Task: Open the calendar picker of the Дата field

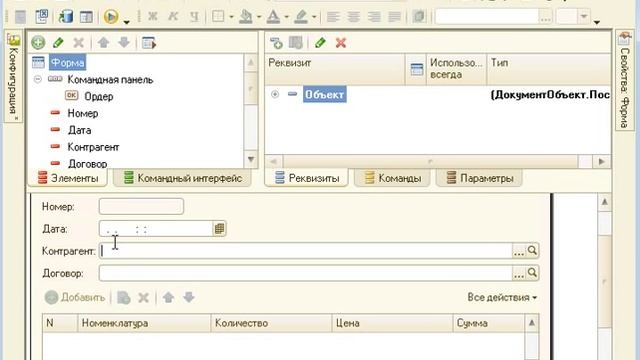Action: [219, 229]
